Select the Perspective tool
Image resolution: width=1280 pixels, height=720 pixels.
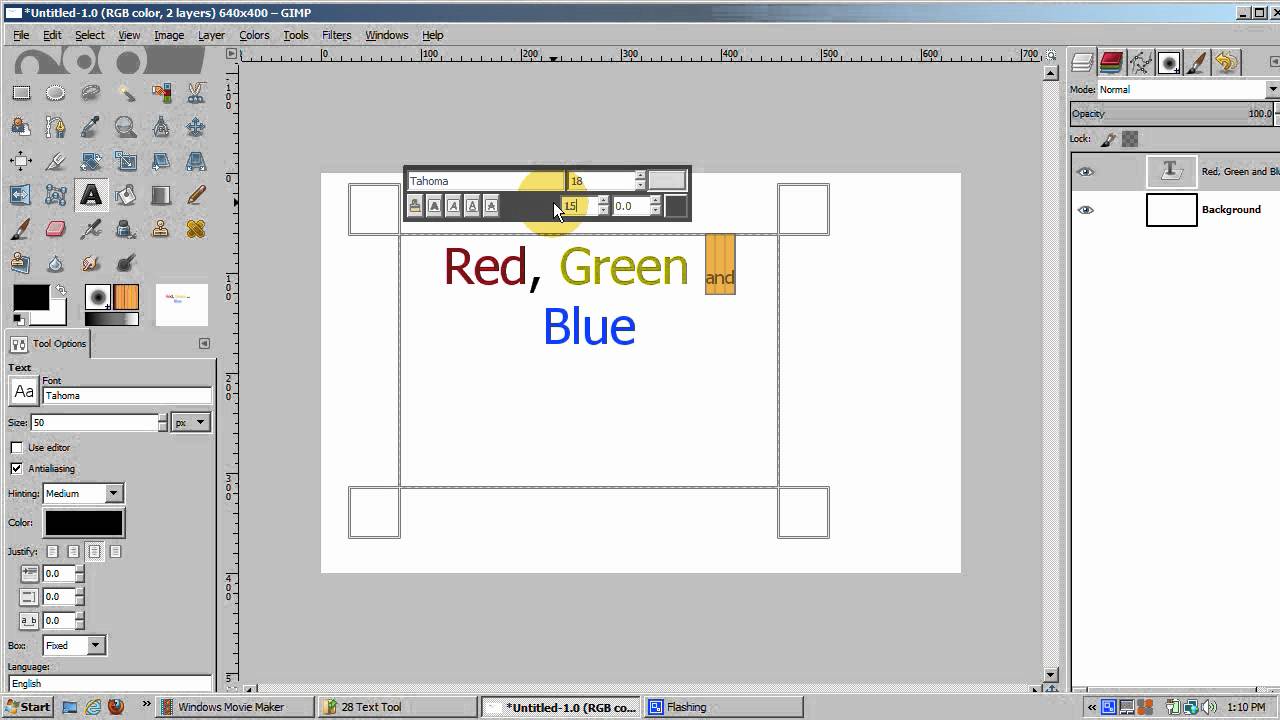tap(196, 161)
